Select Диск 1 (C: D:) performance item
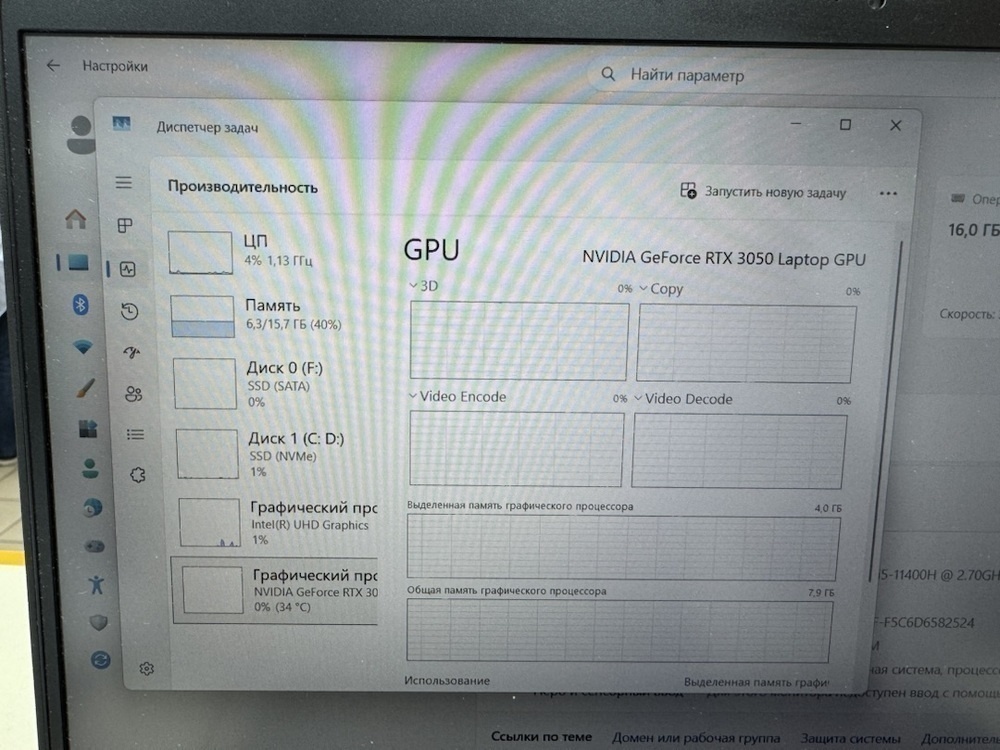Image resolution: width=1000 pixels, height=750 pixels. pos(278,454)
